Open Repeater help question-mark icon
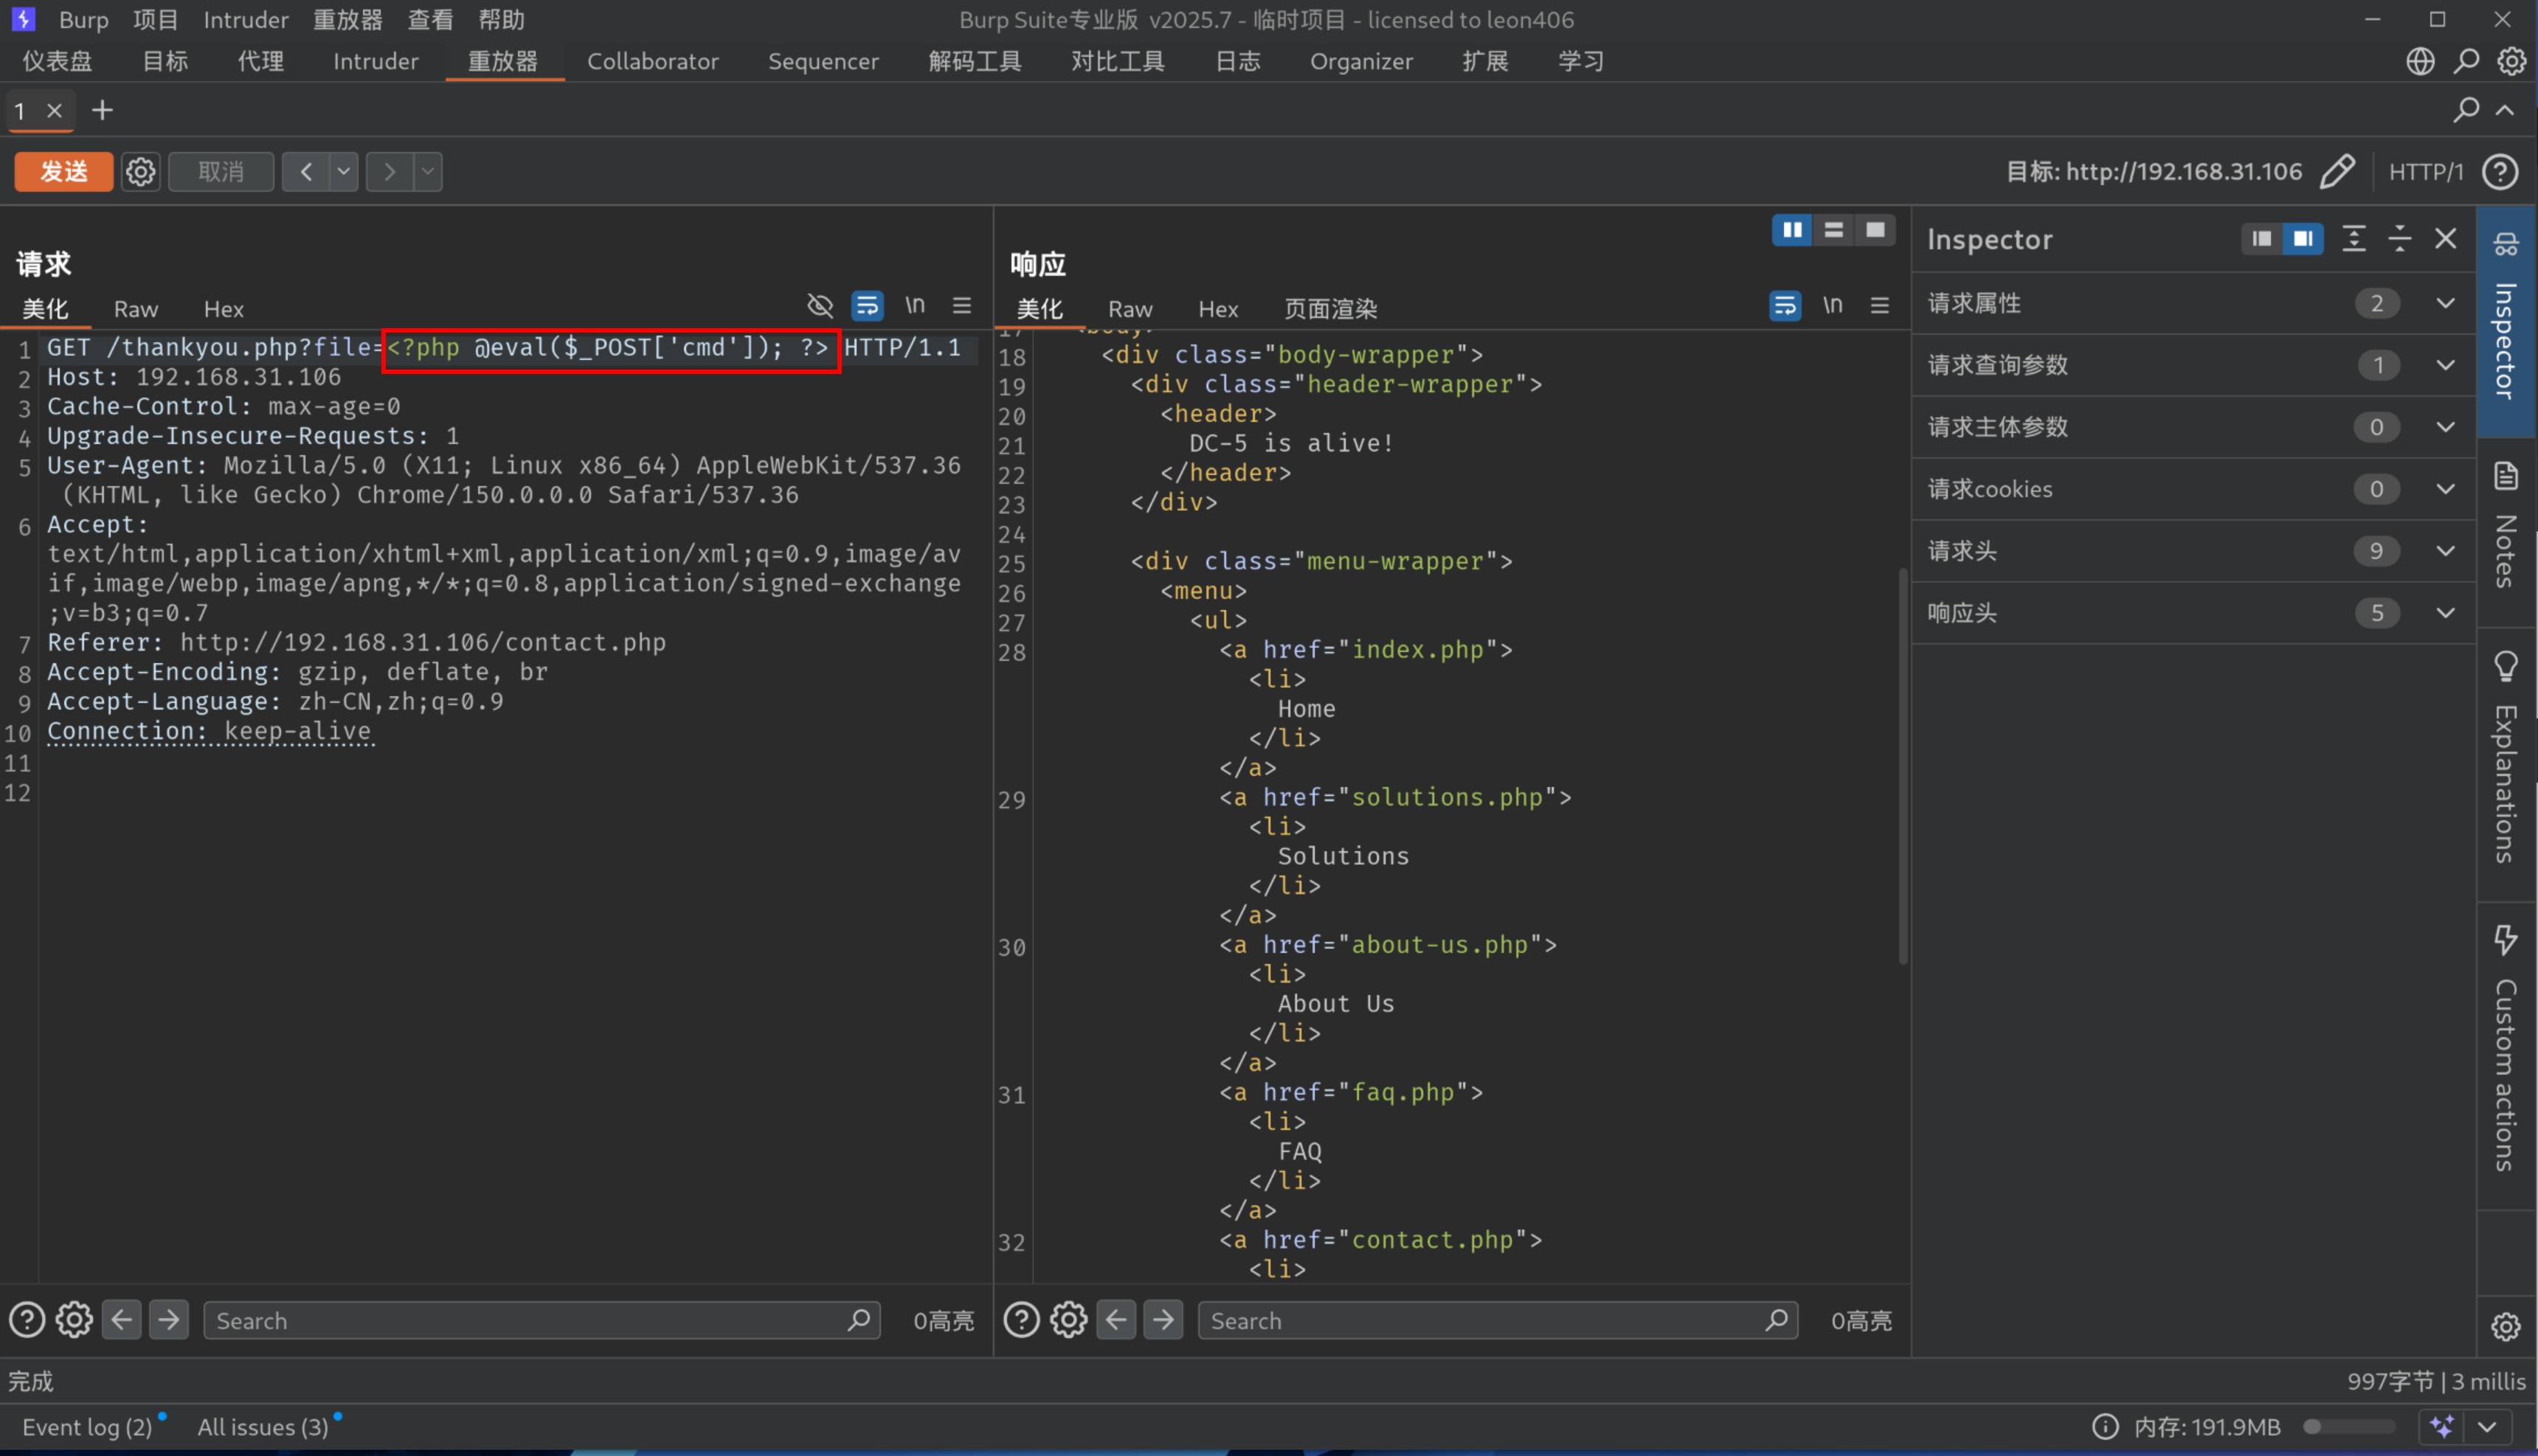Screen dimensions: 2538x1456 click(2500, 171)
